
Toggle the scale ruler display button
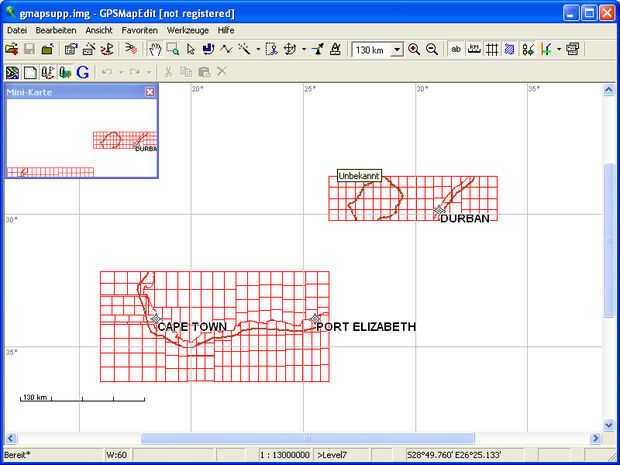click(474, 49)
